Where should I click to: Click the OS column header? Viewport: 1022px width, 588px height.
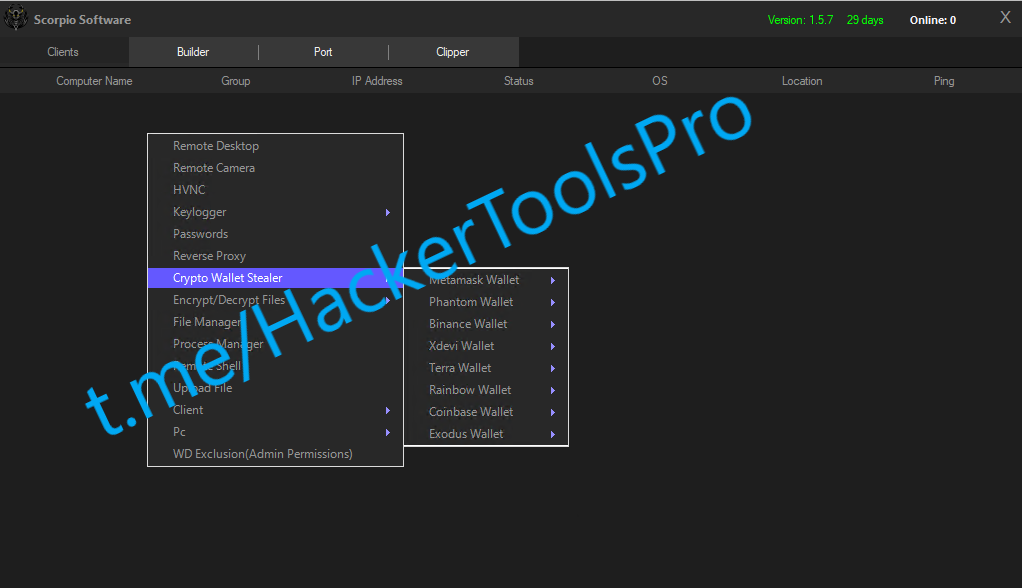point(660,81)
